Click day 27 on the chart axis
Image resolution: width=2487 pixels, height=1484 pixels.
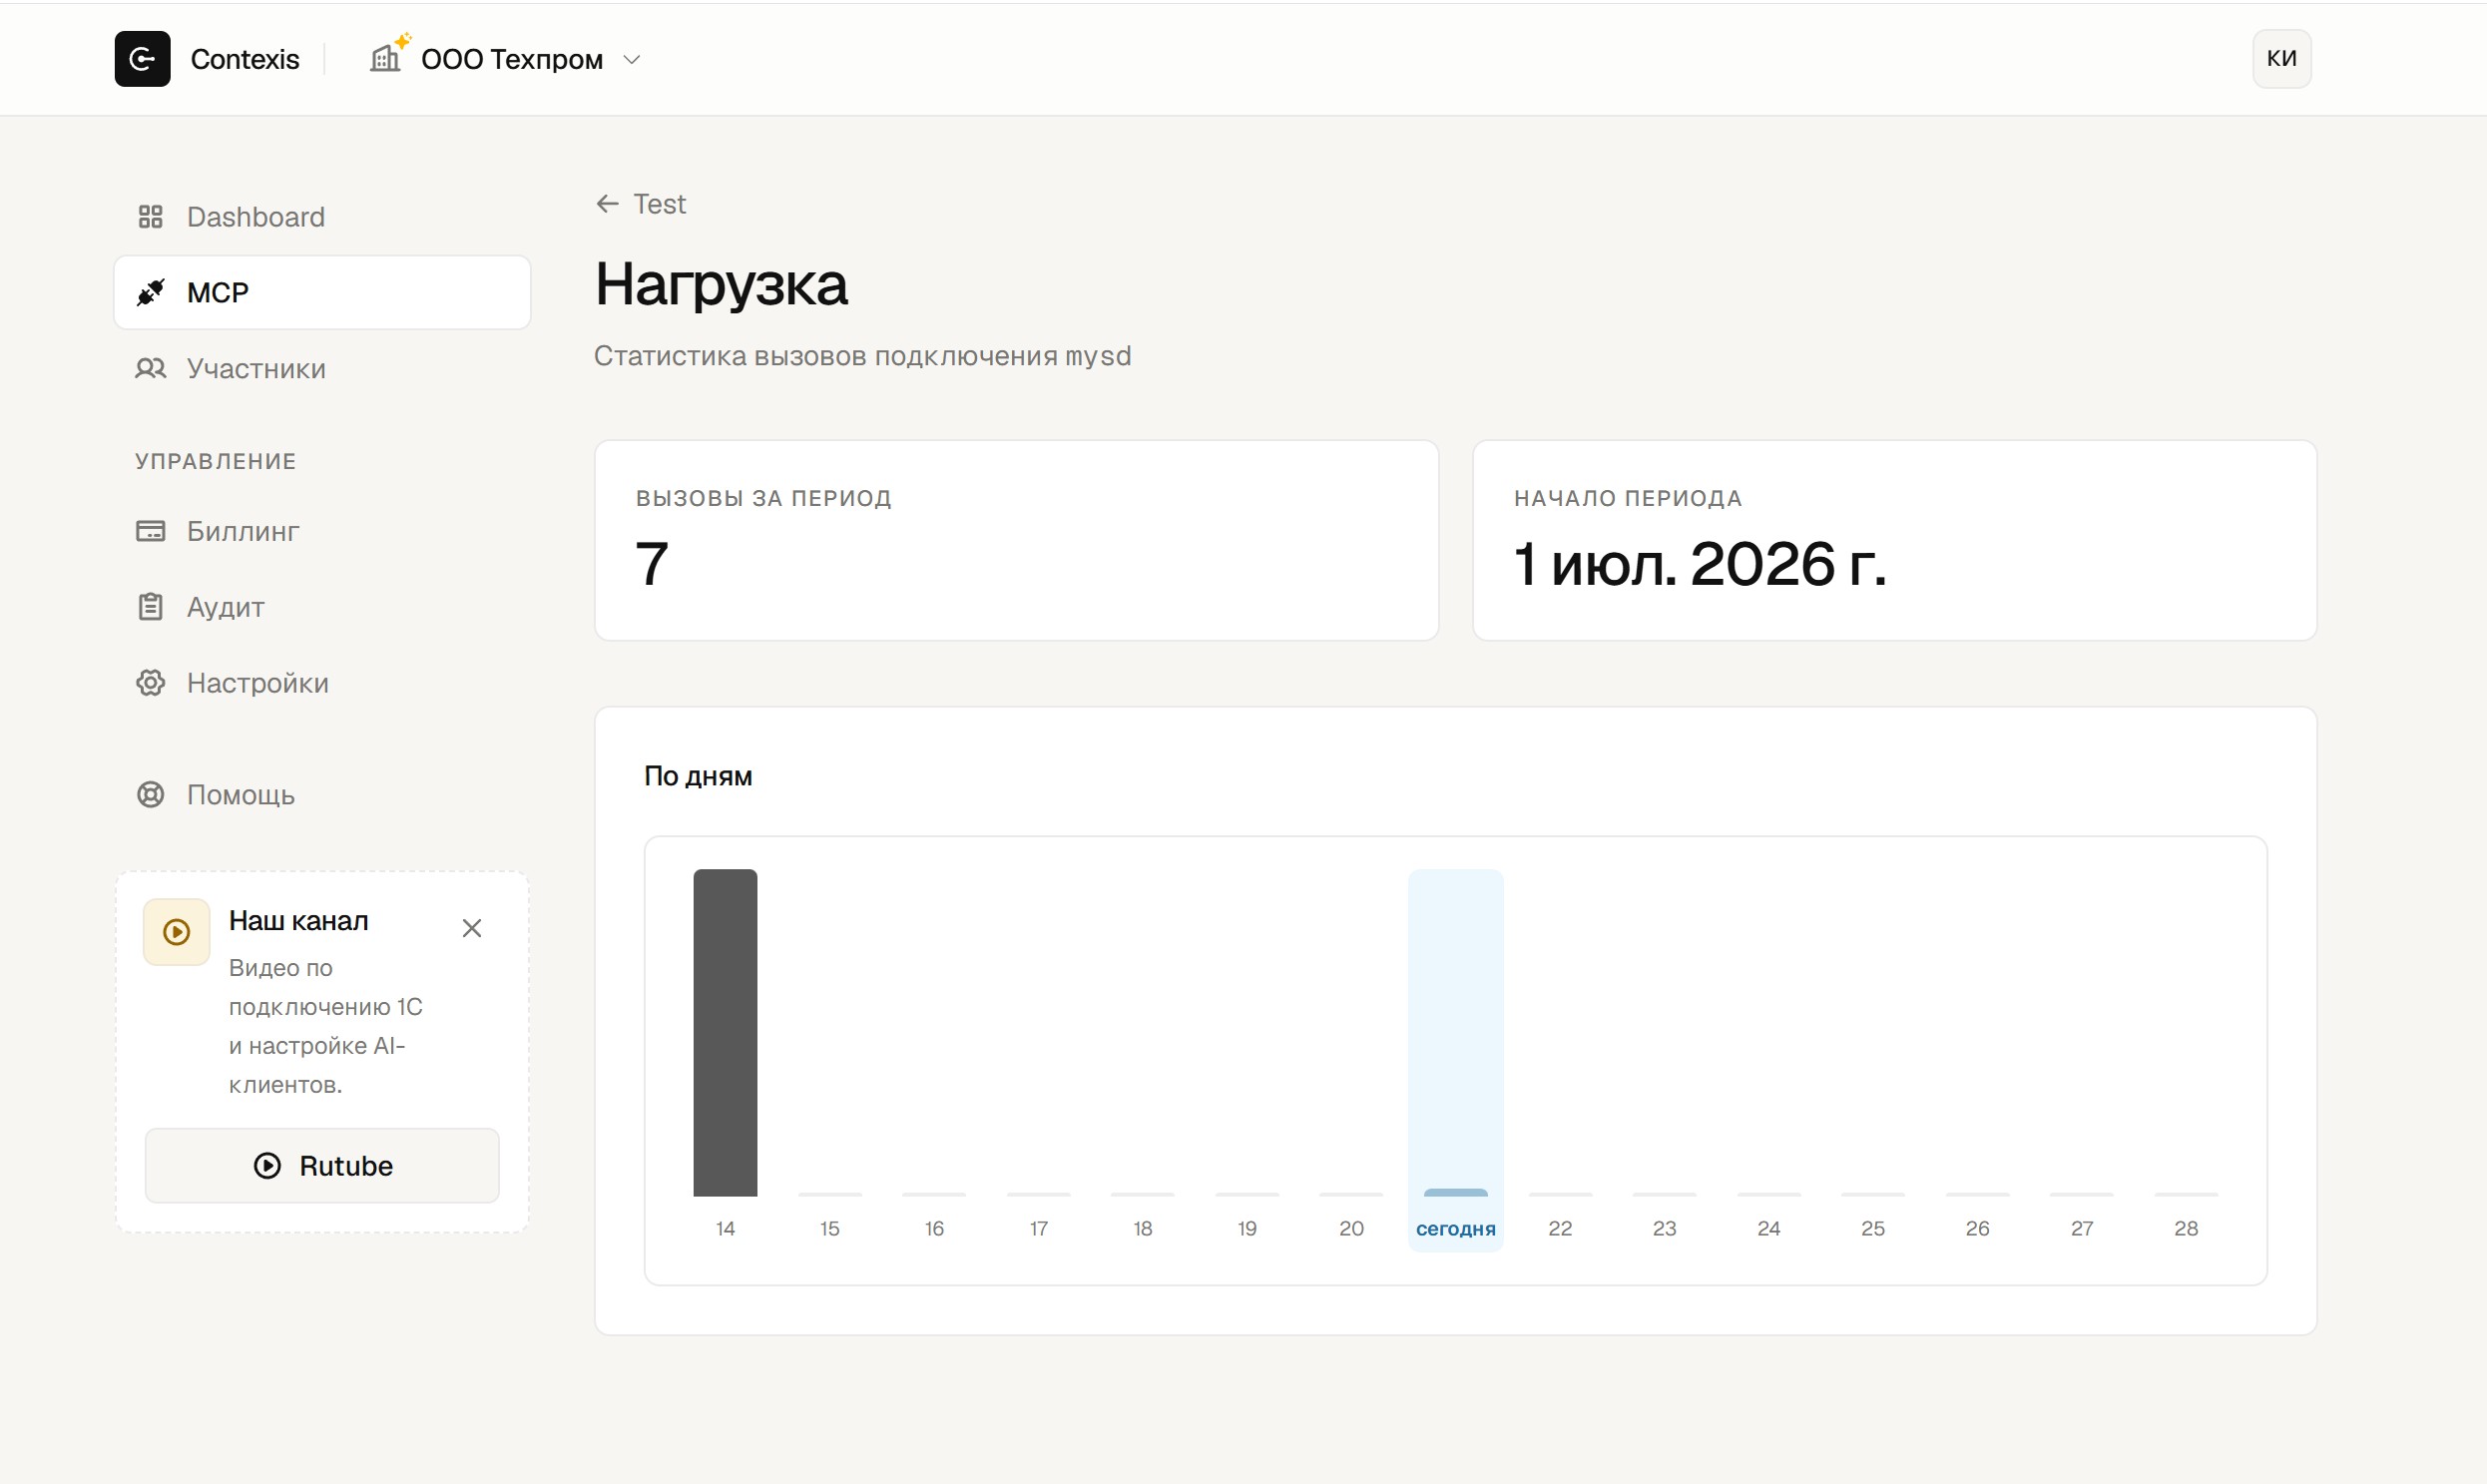pyautogui.click(x=2082, y=1228)
